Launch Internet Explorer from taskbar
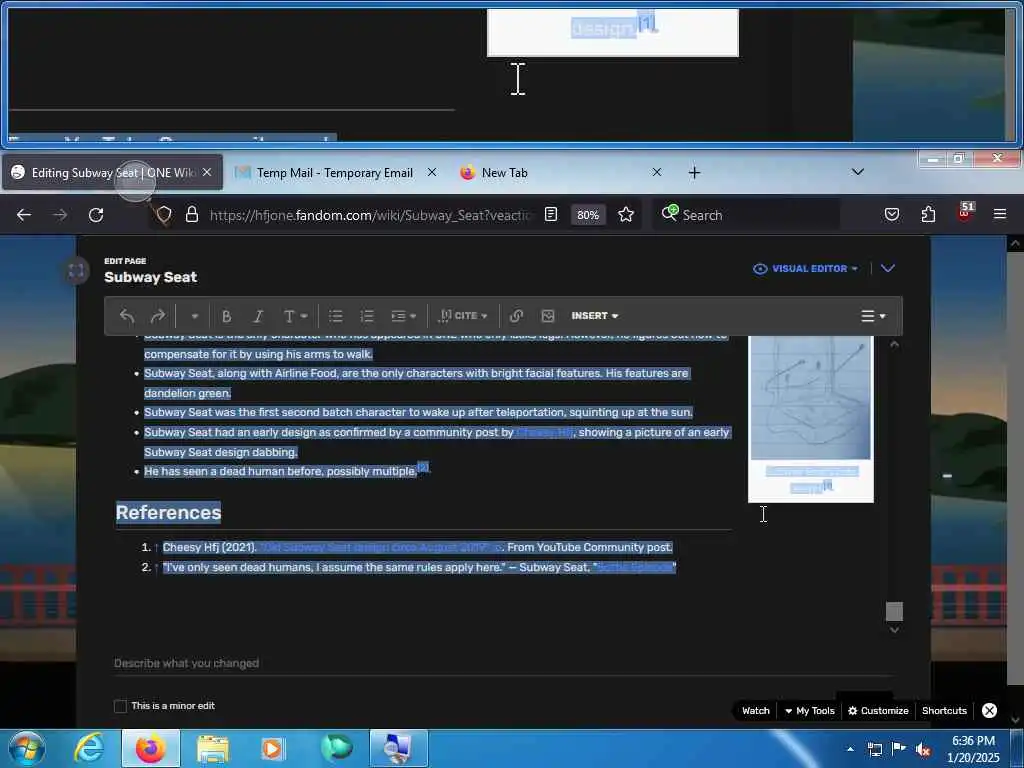Screen dimensions: 1024x768 (89, 748)
